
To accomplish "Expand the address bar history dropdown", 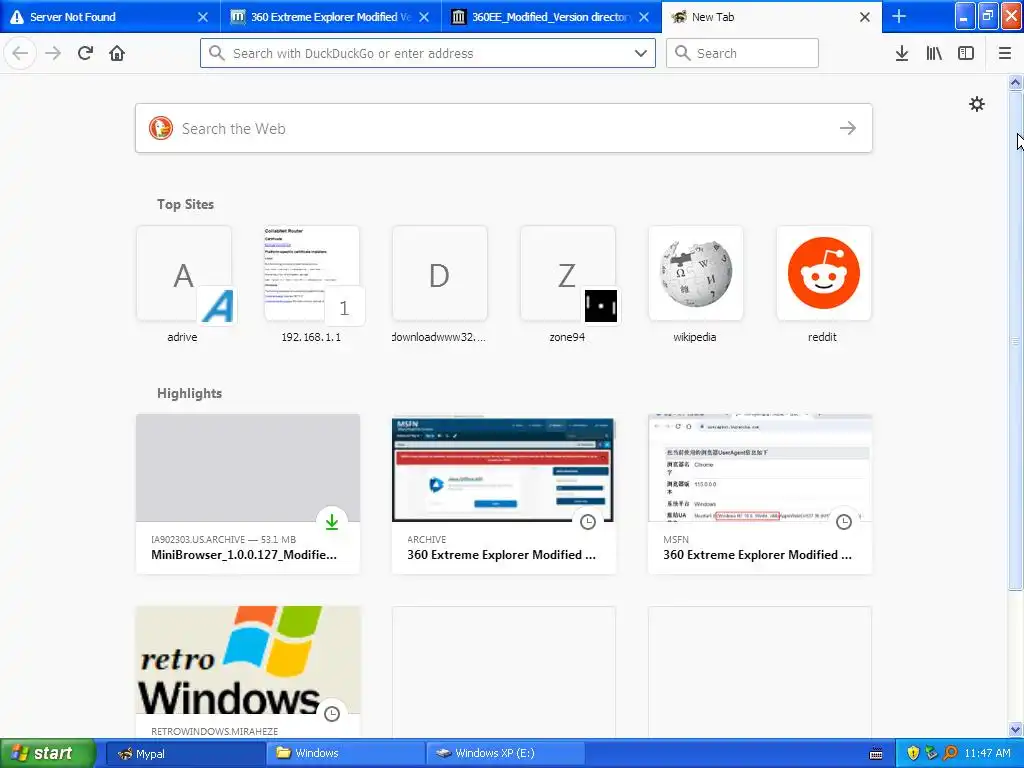I will 641,53.
